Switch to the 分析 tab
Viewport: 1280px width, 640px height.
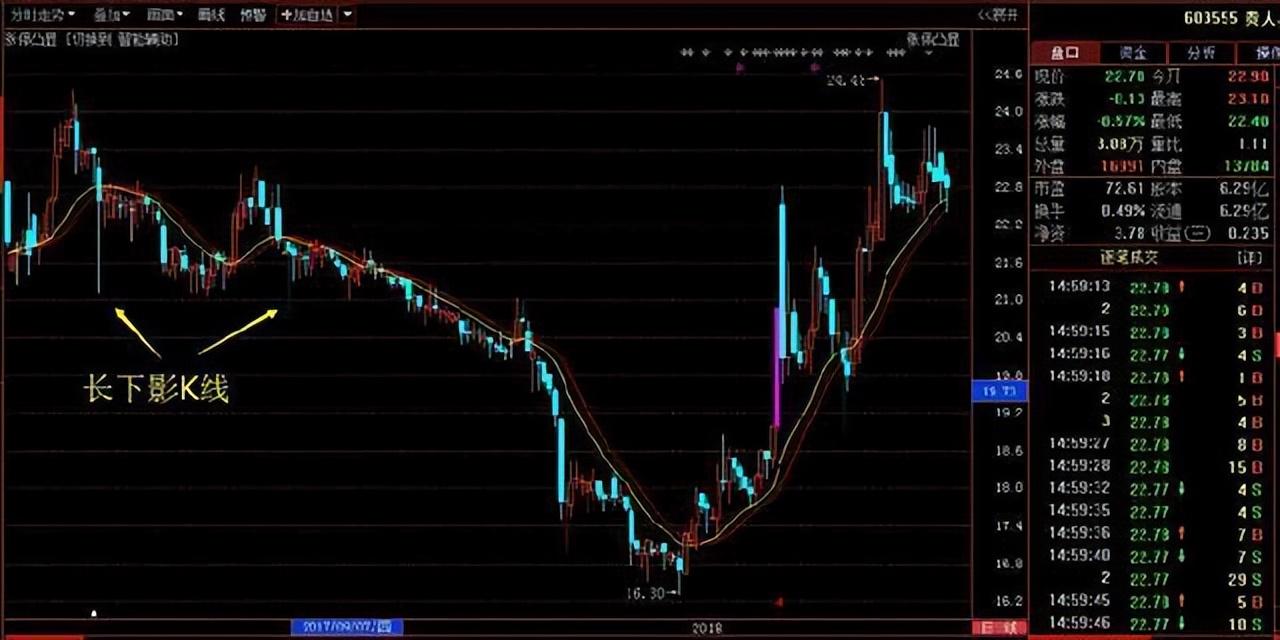(x=1201, y=53)
